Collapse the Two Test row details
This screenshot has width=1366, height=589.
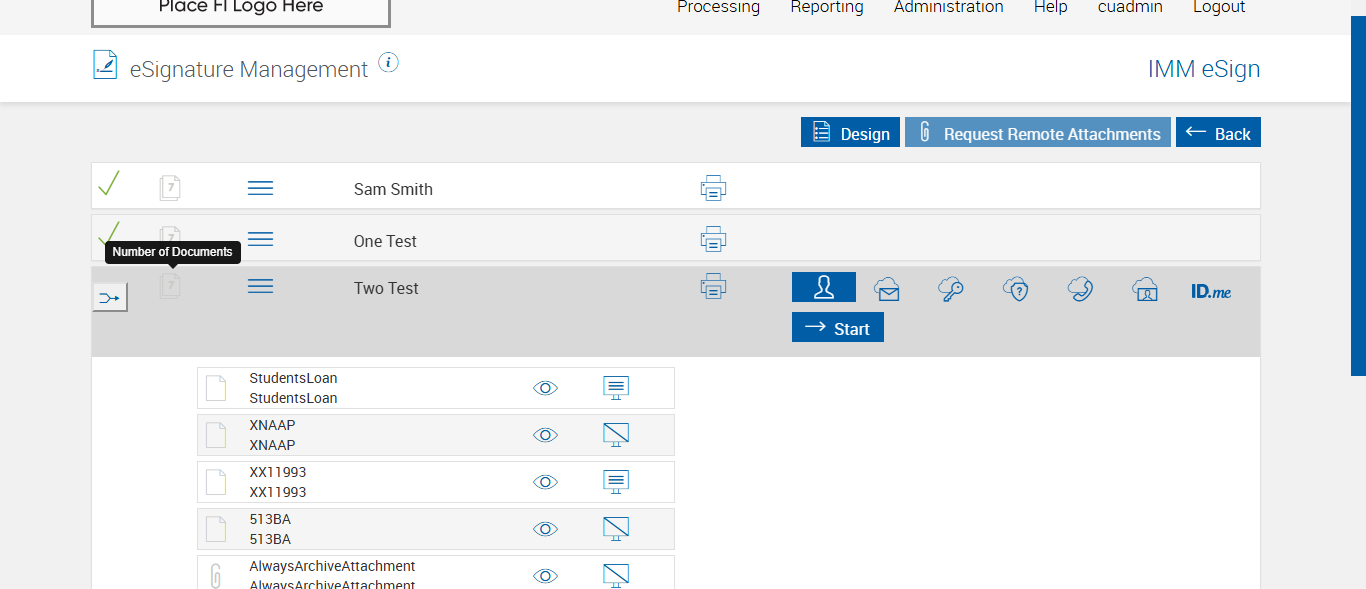pyautogui.click(x=260, y=287)
